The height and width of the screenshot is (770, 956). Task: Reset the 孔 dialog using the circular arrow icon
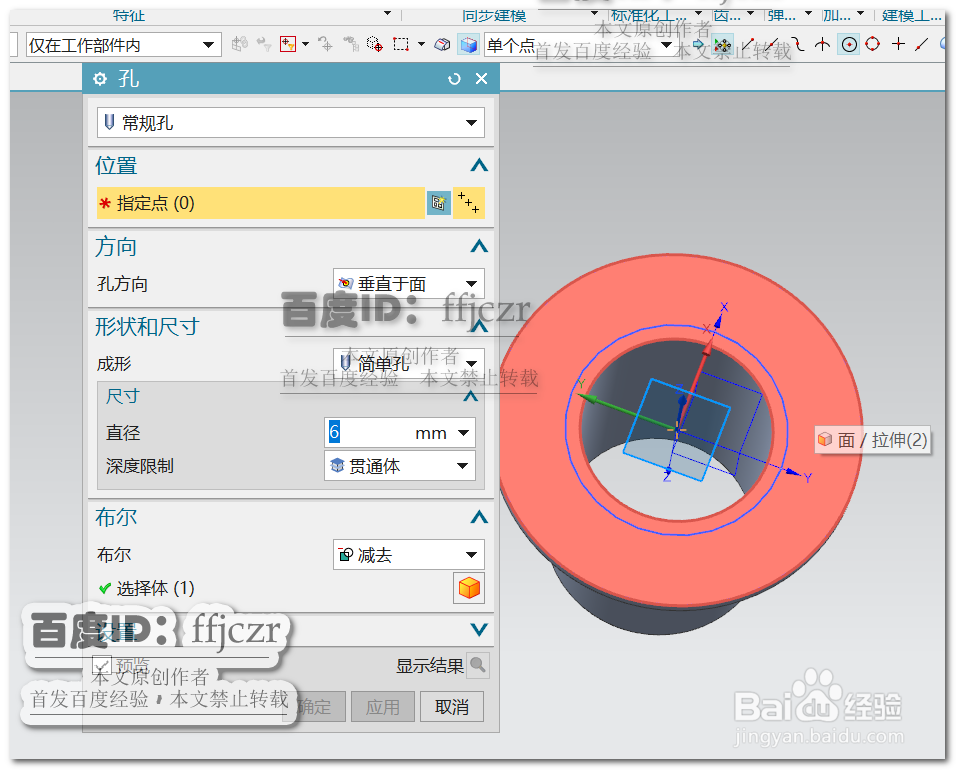[455, 78]
